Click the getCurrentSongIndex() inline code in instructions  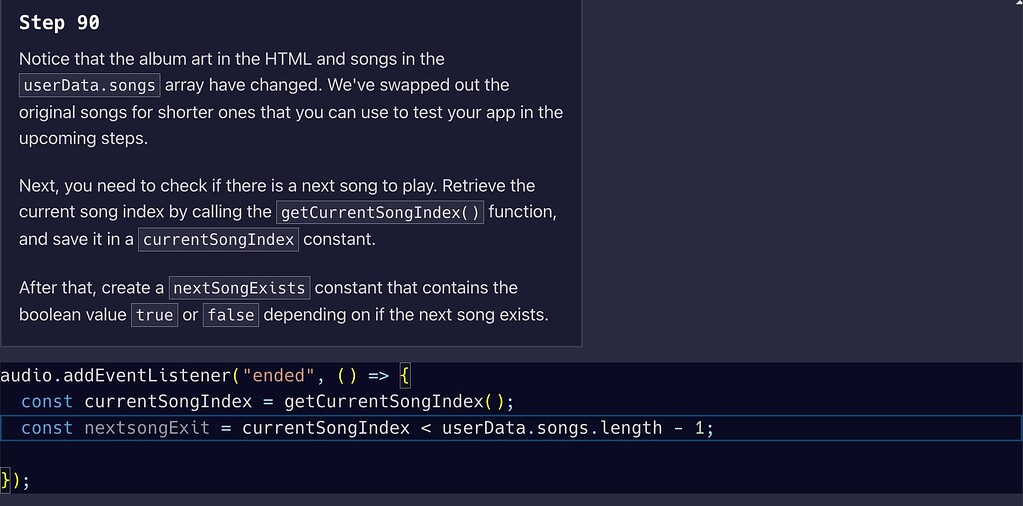coord(380,213)
